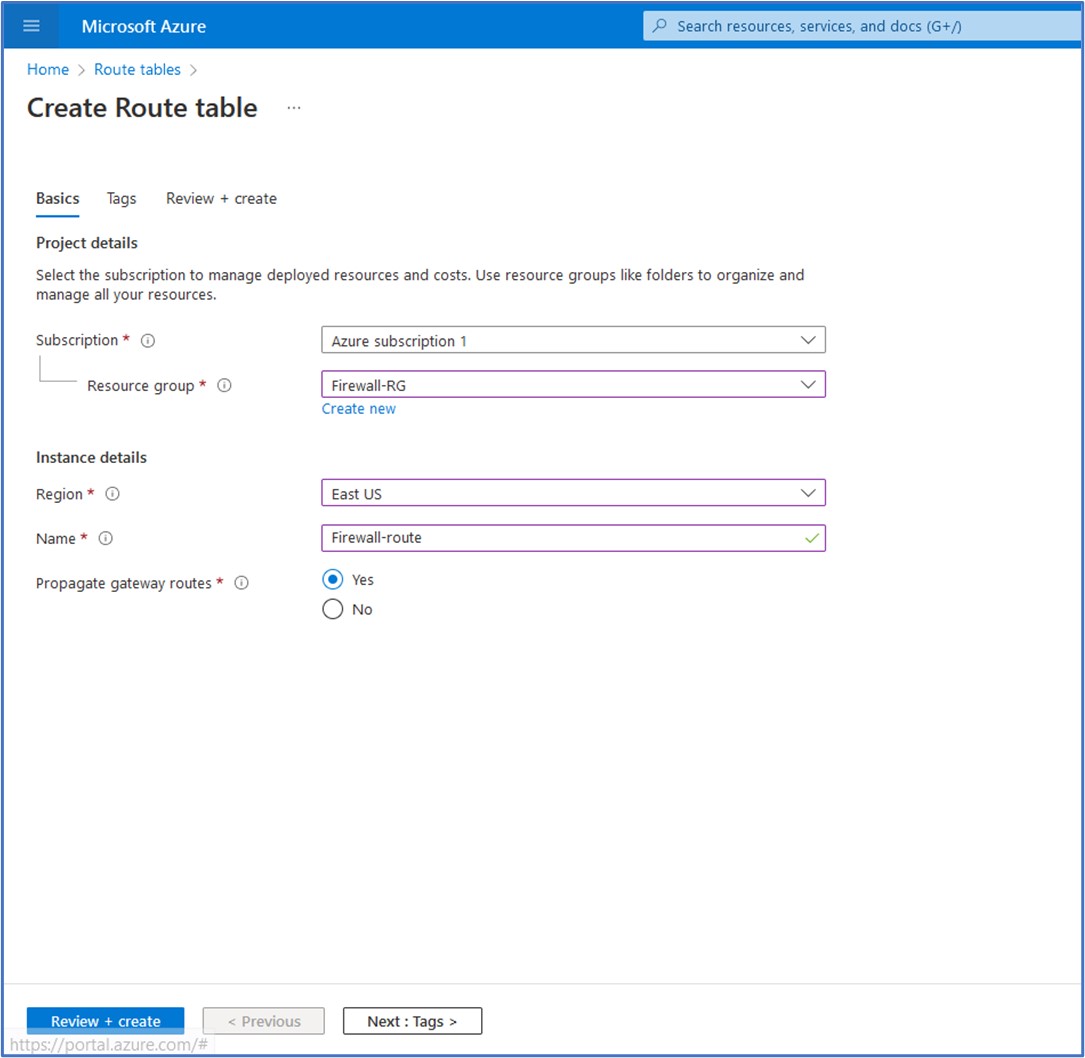Viewport: 1085px width, 1058px height.
Task: Click info icon for Propagate gateway routes
Action: click(241, 583)
